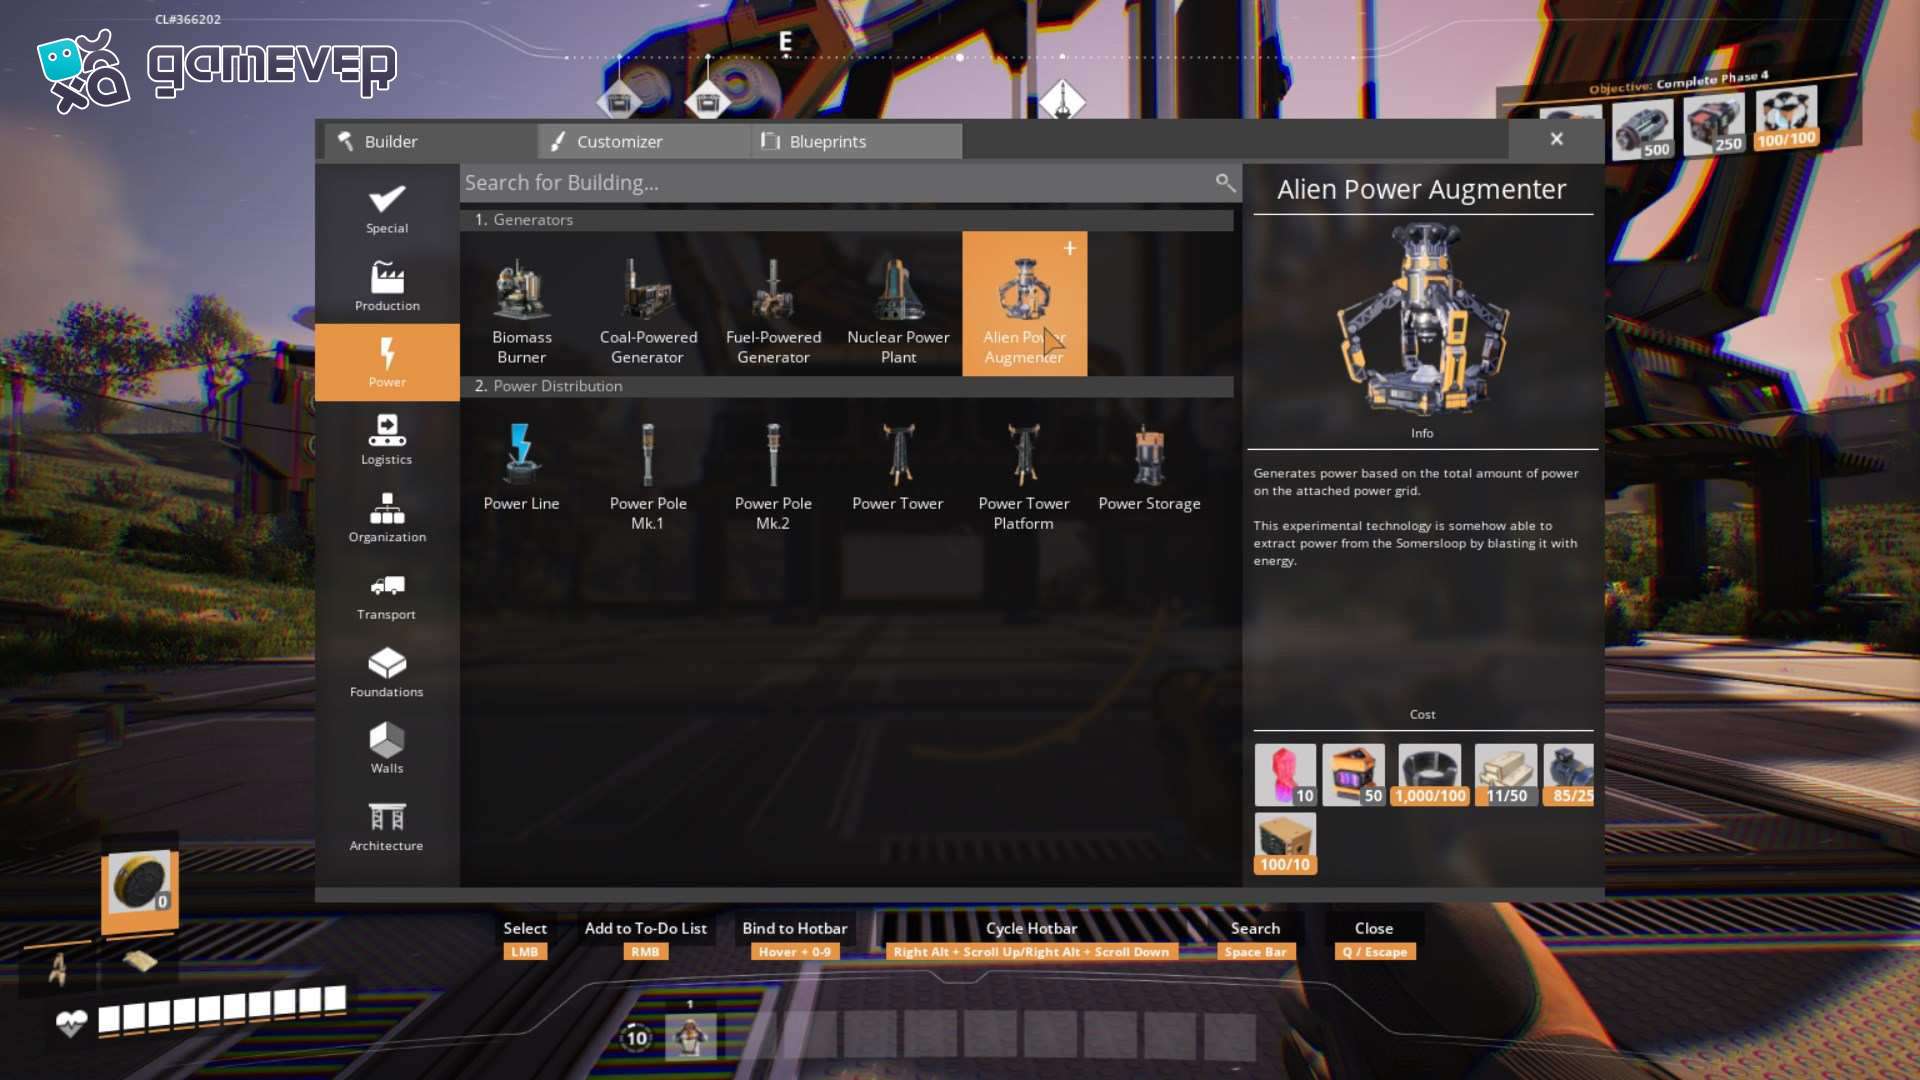Switch to the Blueprints tab
The width and height of the screenshot is (1920, 1080).
[x=857, y=141]
